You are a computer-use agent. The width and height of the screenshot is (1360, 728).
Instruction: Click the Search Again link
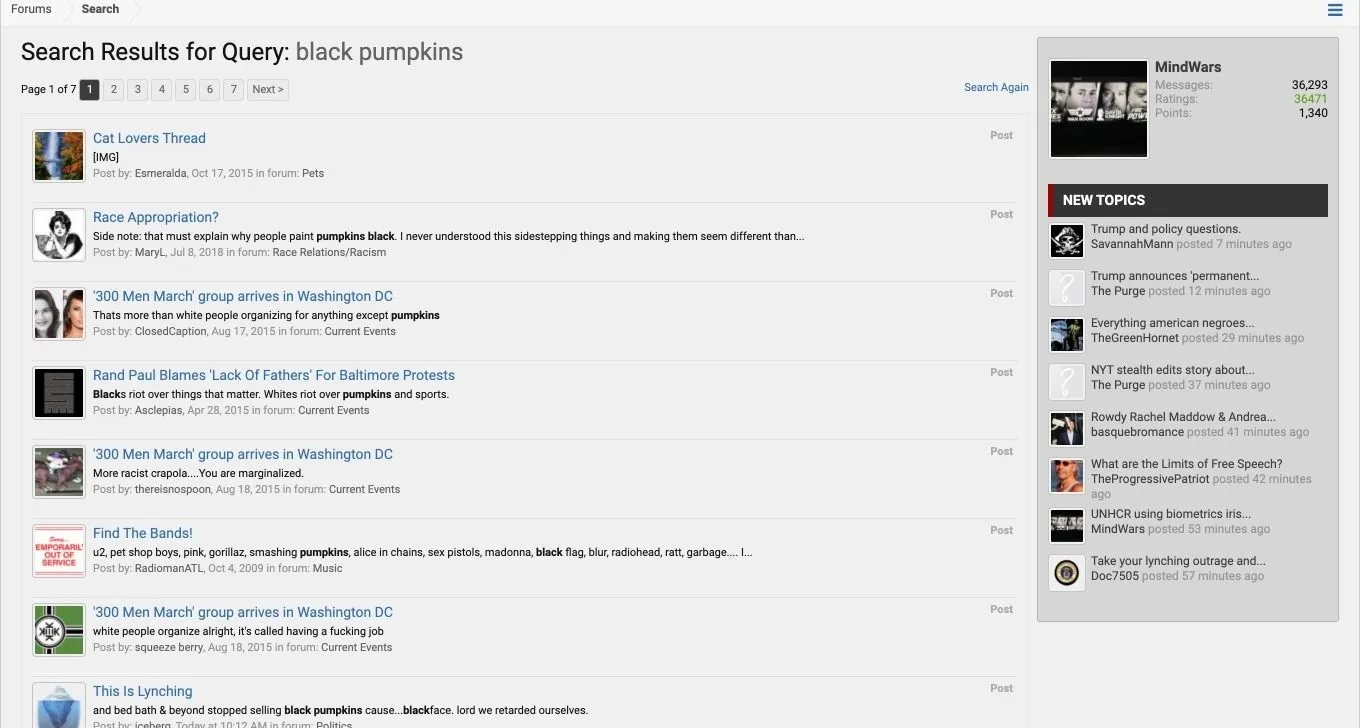996,87
